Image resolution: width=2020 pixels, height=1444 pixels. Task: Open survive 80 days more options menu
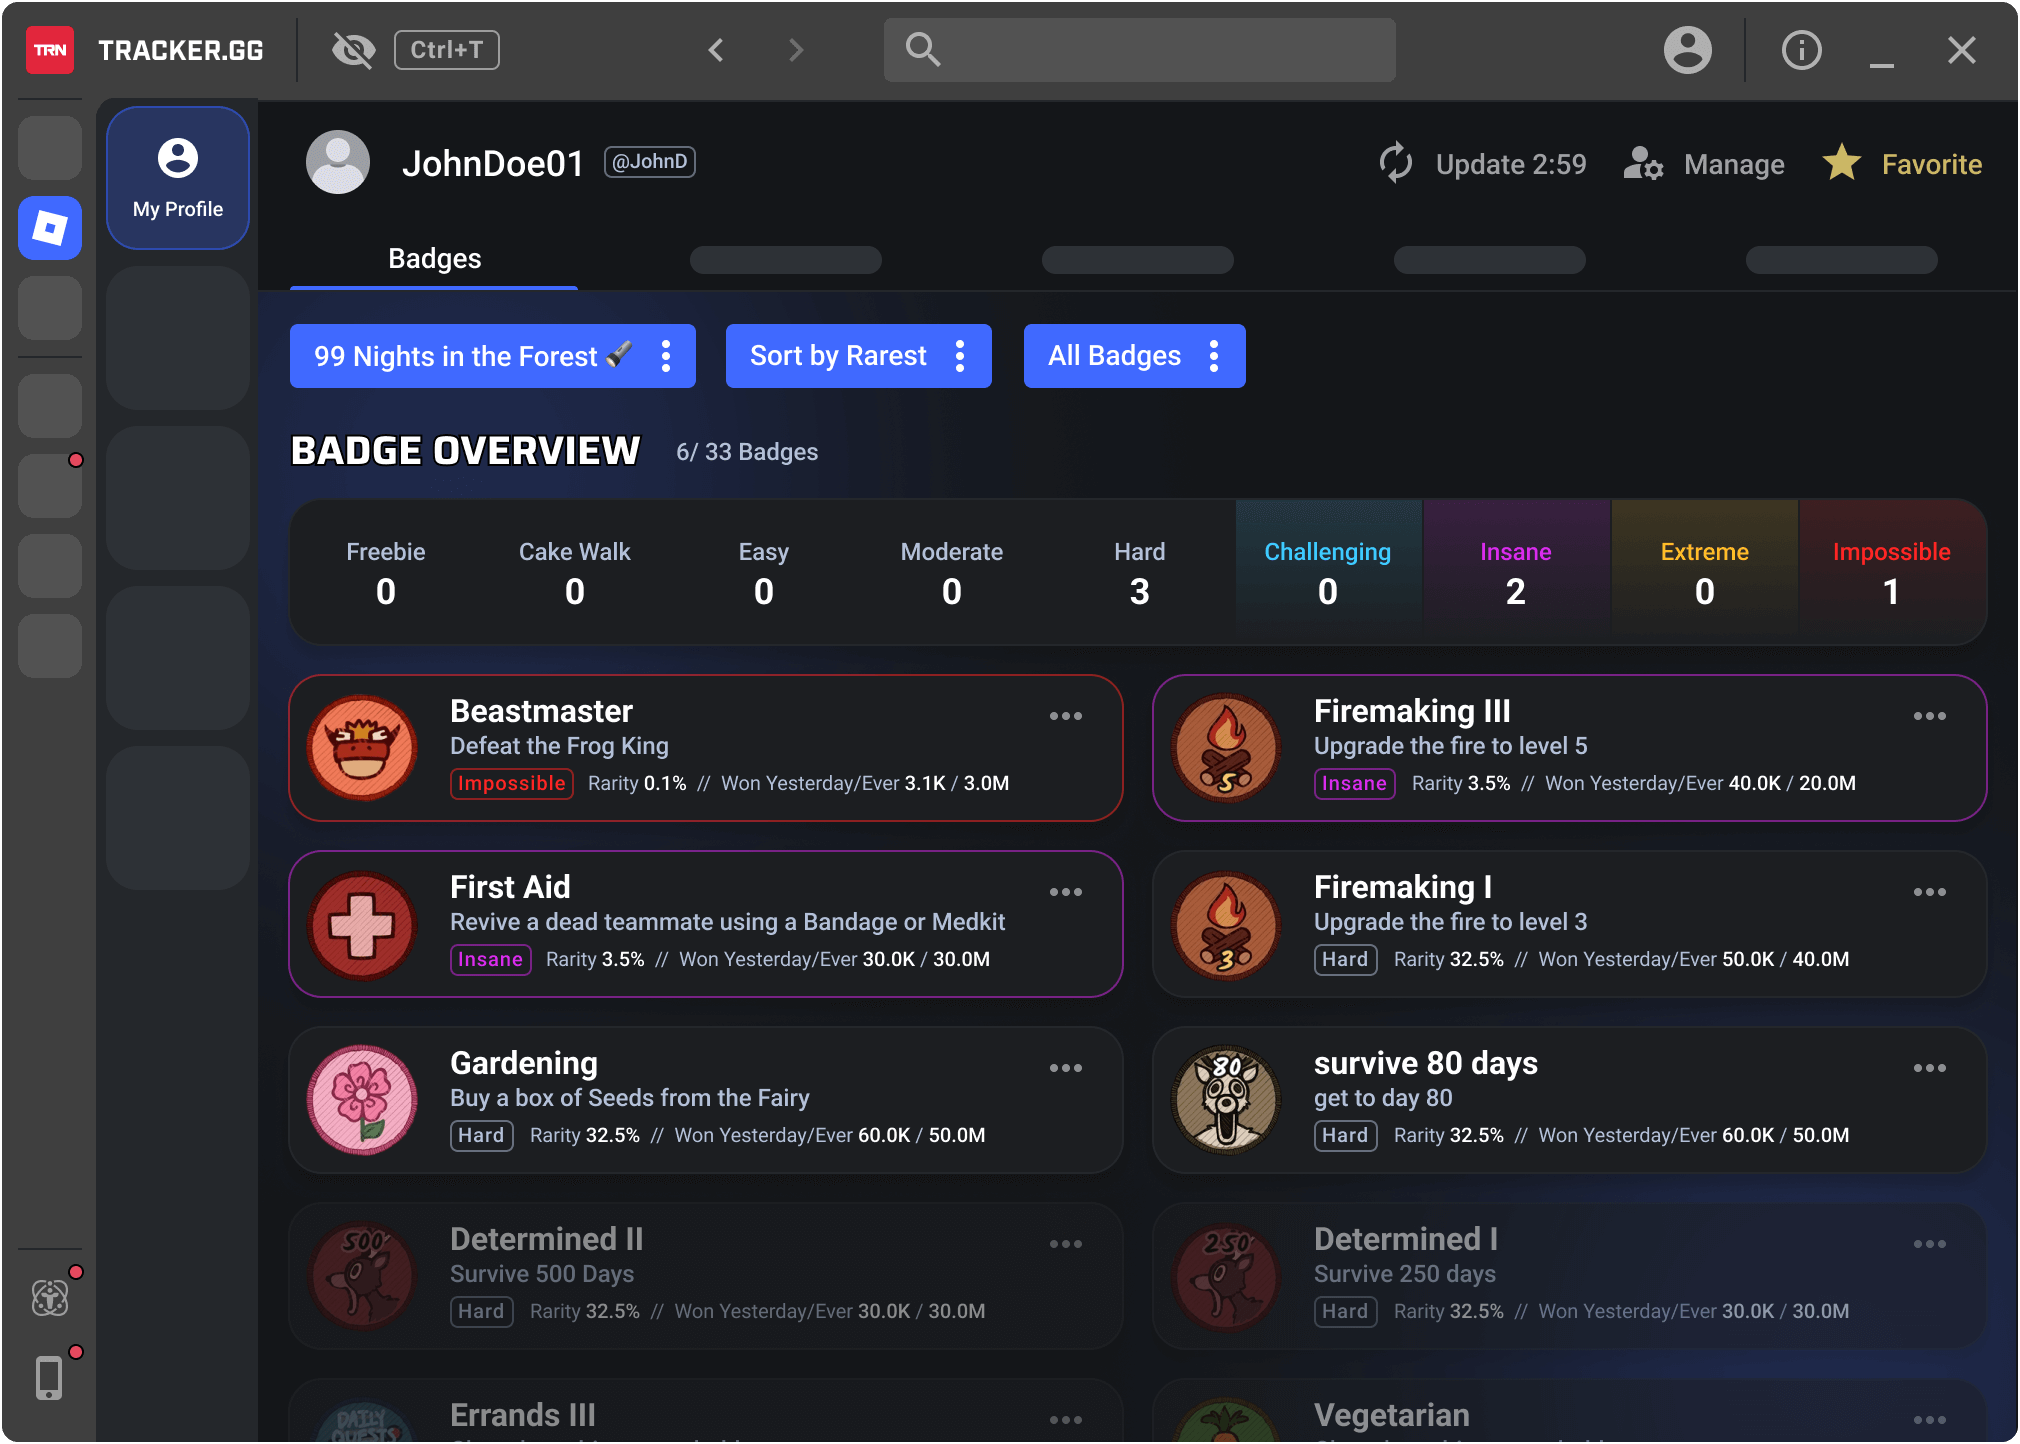click(x=1930, y=1068)
